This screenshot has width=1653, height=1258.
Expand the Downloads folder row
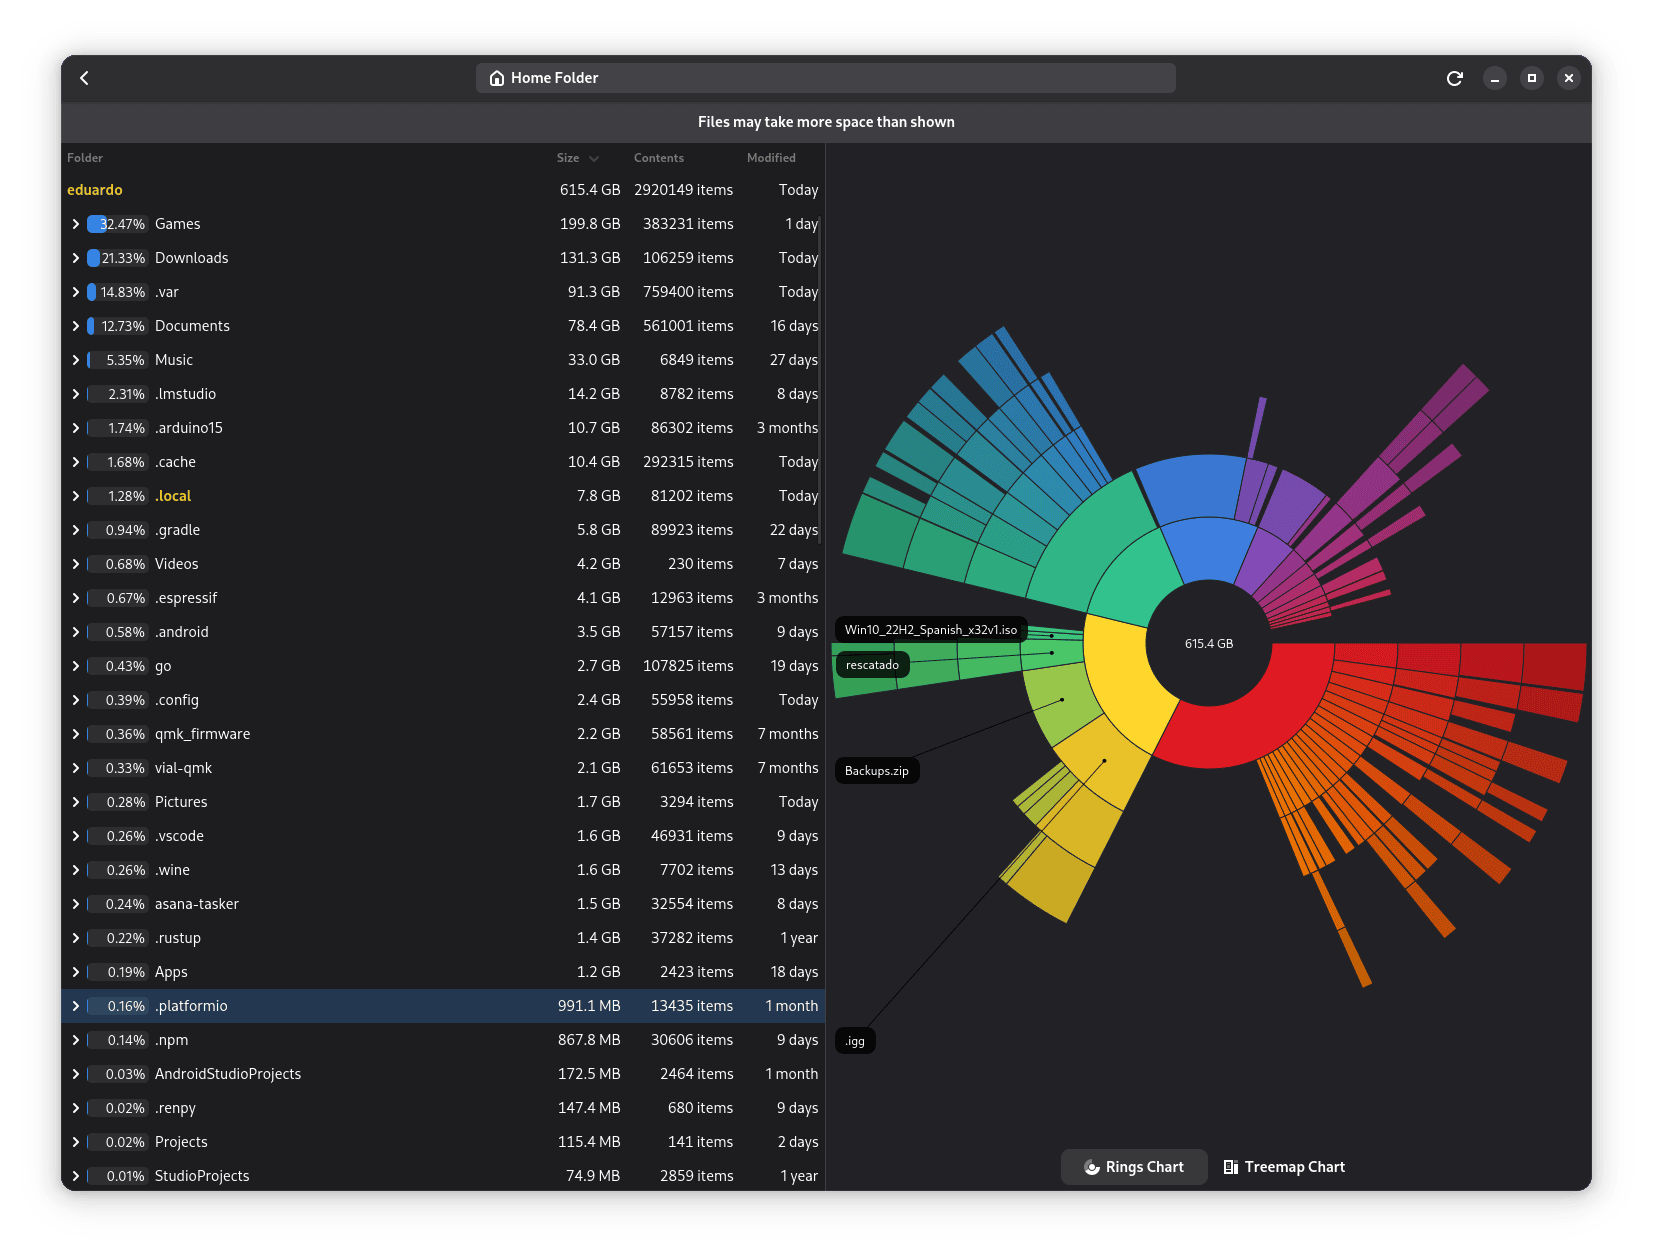[x=76, y=258]
